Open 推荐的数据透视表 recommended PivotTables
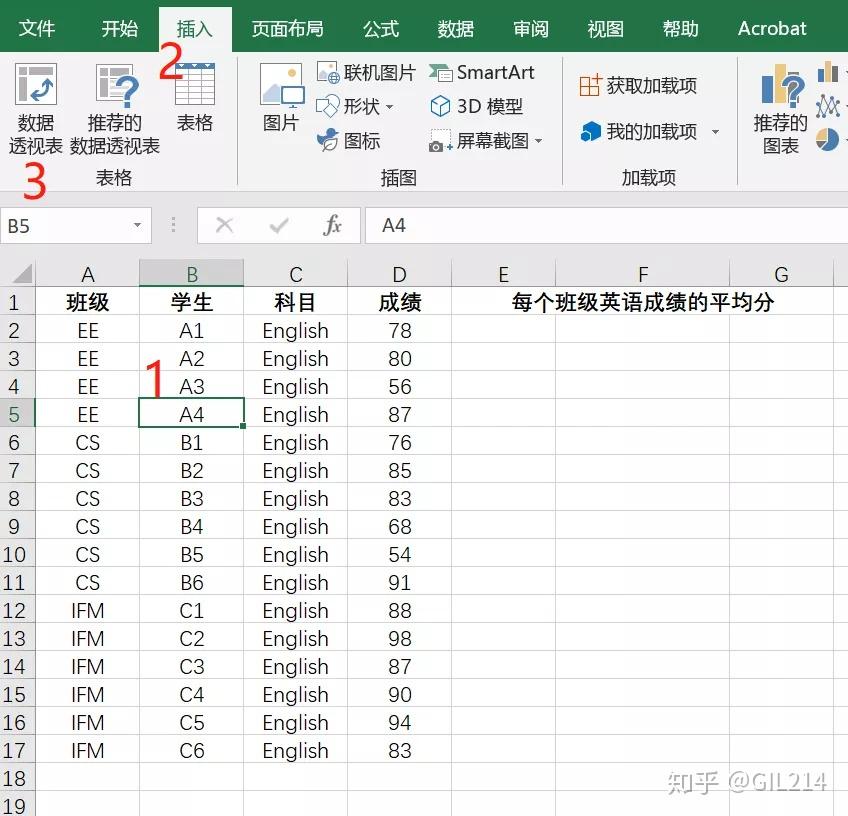Viewport: 848px width, 816px height. point(115,109)
